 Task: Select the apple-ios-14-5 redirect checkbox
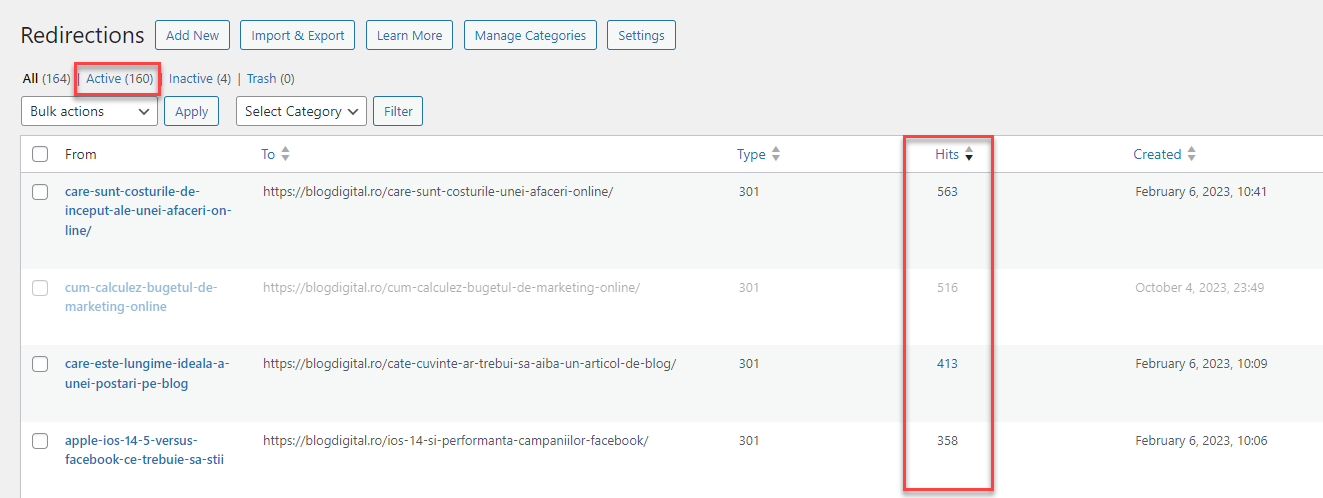click(40, 441)
